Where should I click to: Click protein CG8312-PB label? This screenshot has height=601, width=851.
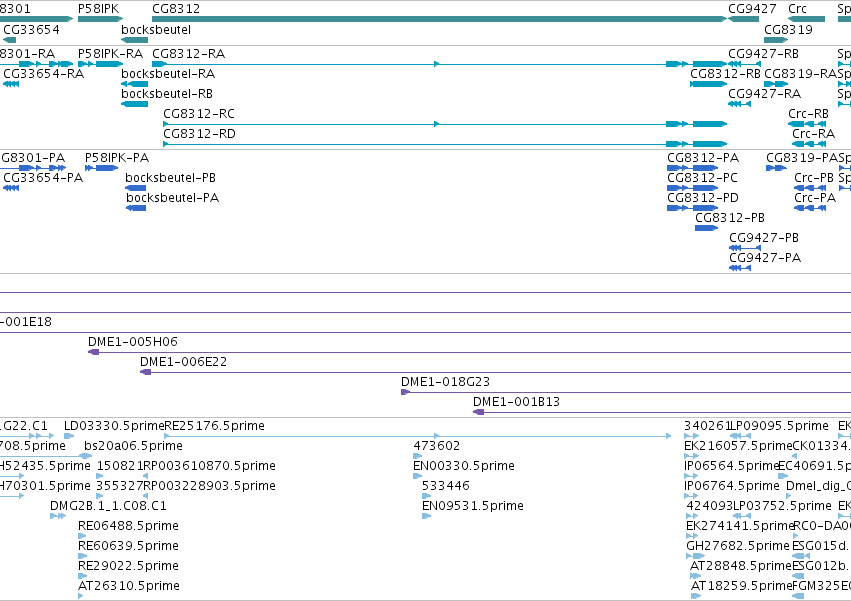(730, 218)
